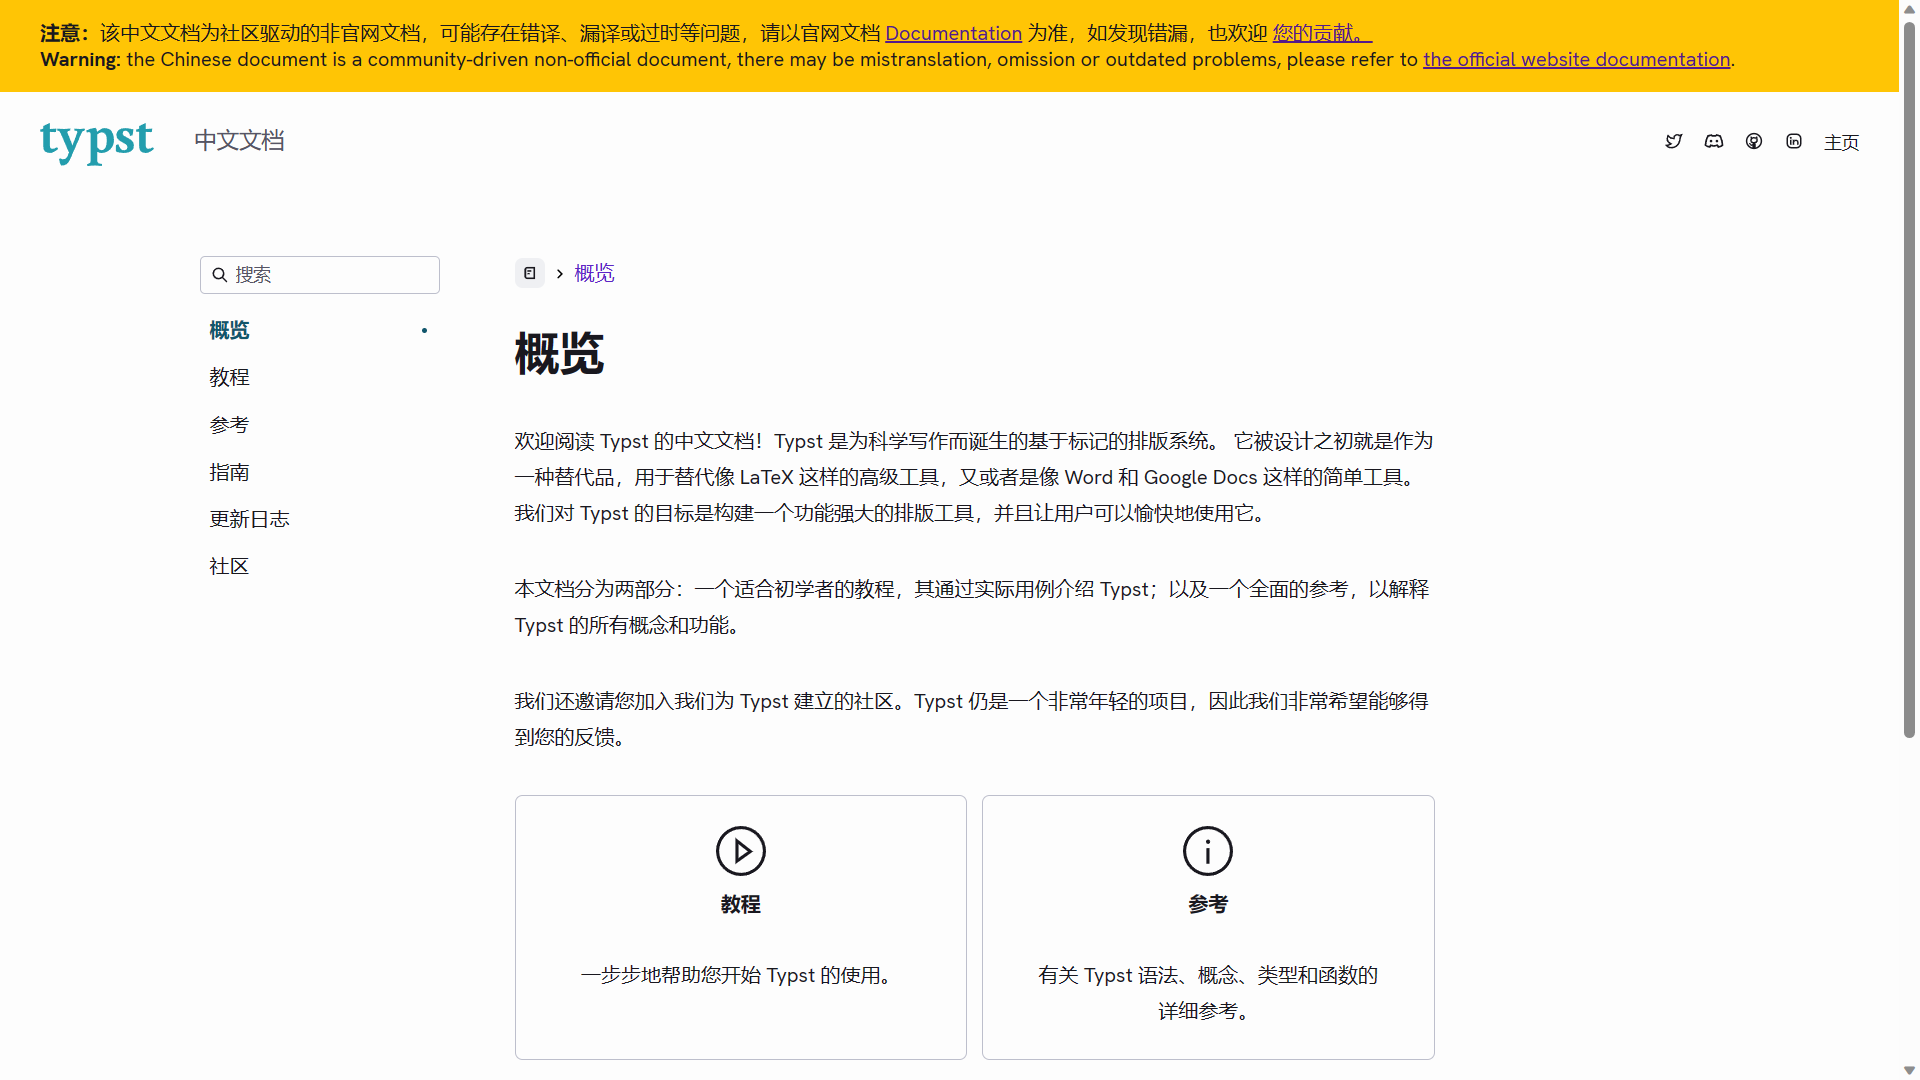This screenshot has width=1920, height=1080.
Task: Select the play icon on the 教程 card
Action: [x=740, y=851]
